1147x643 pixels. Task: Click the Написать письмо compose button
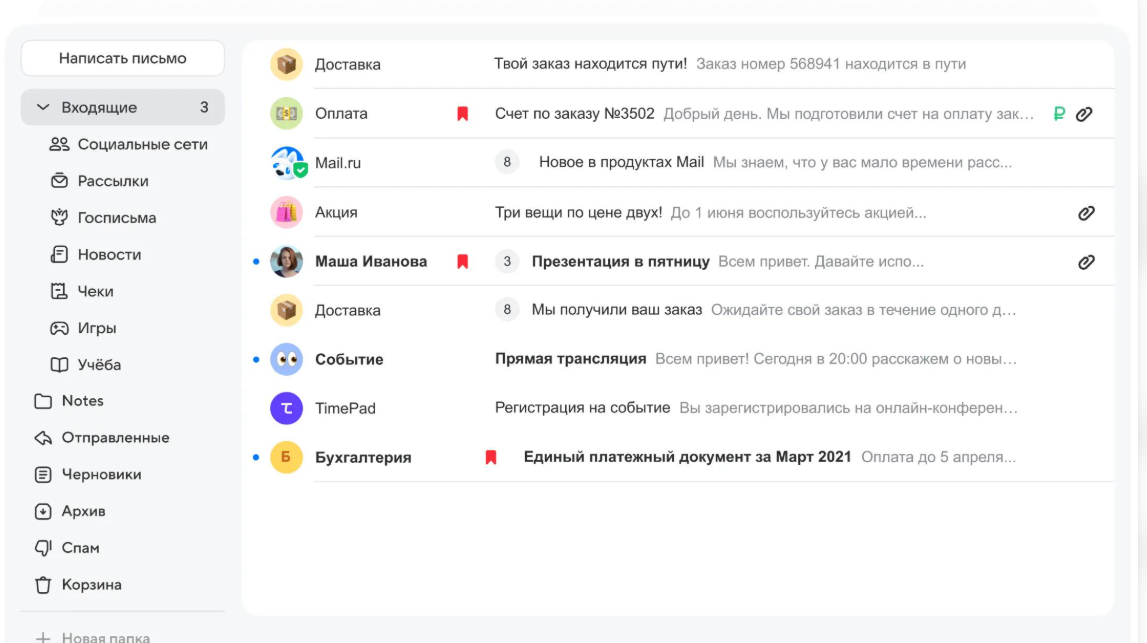click(x=123, y=59)
